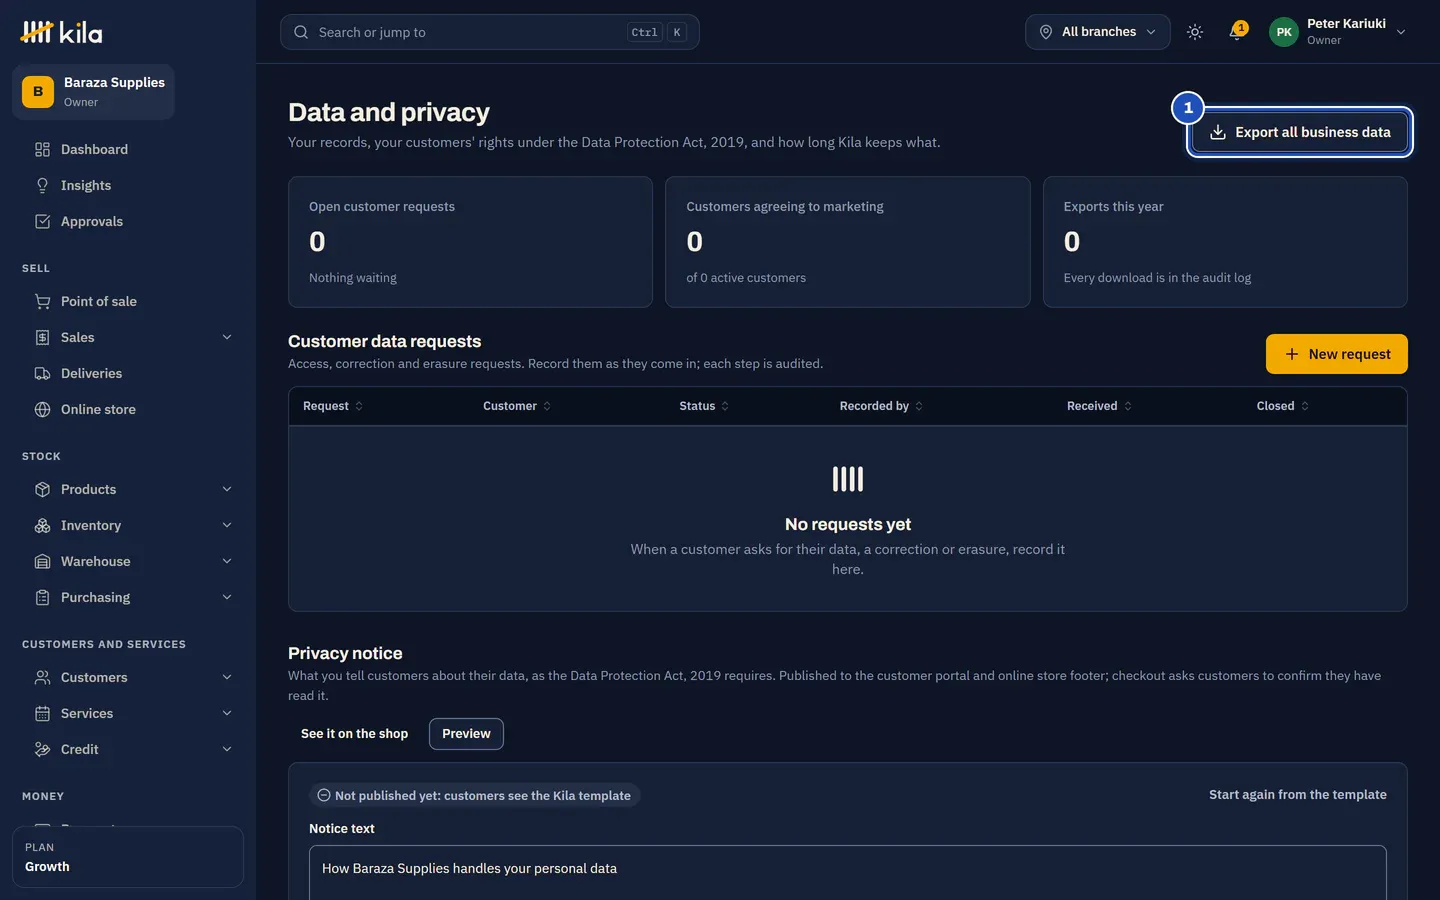Click the Search or jump to field
The height and width of the screenshot is (900, 1440).
click(489, 32)
